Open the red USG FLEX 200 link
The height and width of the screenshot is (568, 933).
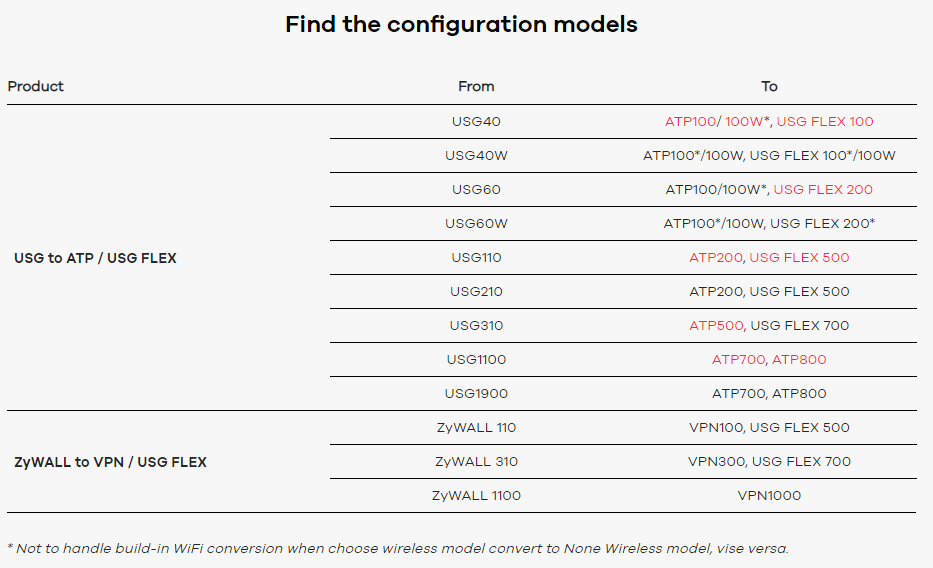[823, 190]
